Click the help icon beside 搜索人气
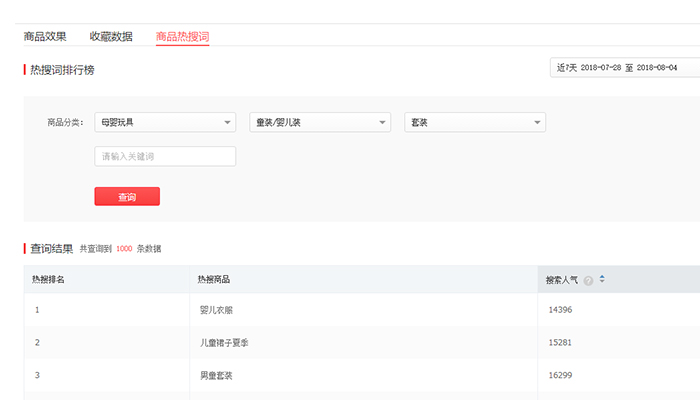Image resolution: width=700 pixels, height=400 pixels. coord(588,280)
